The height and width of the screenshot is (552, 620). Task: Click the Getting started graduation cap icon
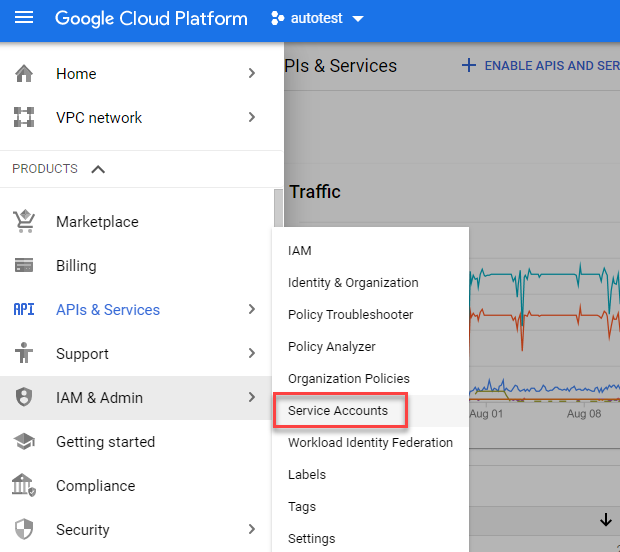[x=24, y=441]
